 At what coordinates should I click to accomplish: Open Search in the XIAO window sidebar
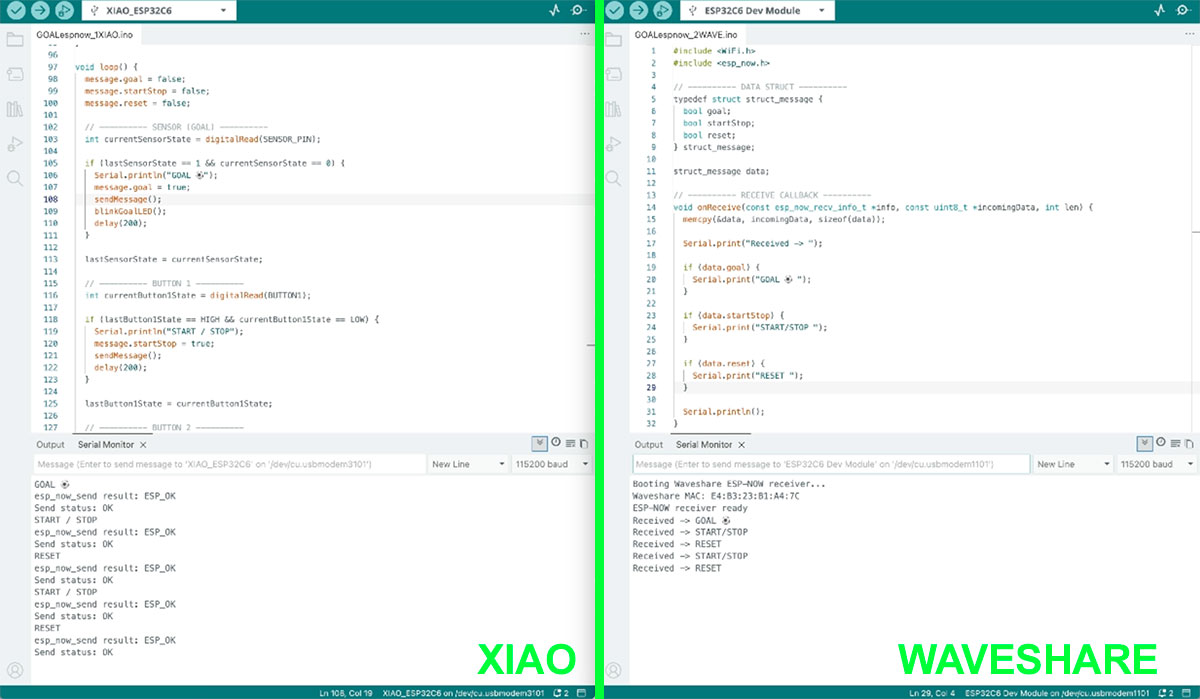pyautogui.click(x=15, y=178)
